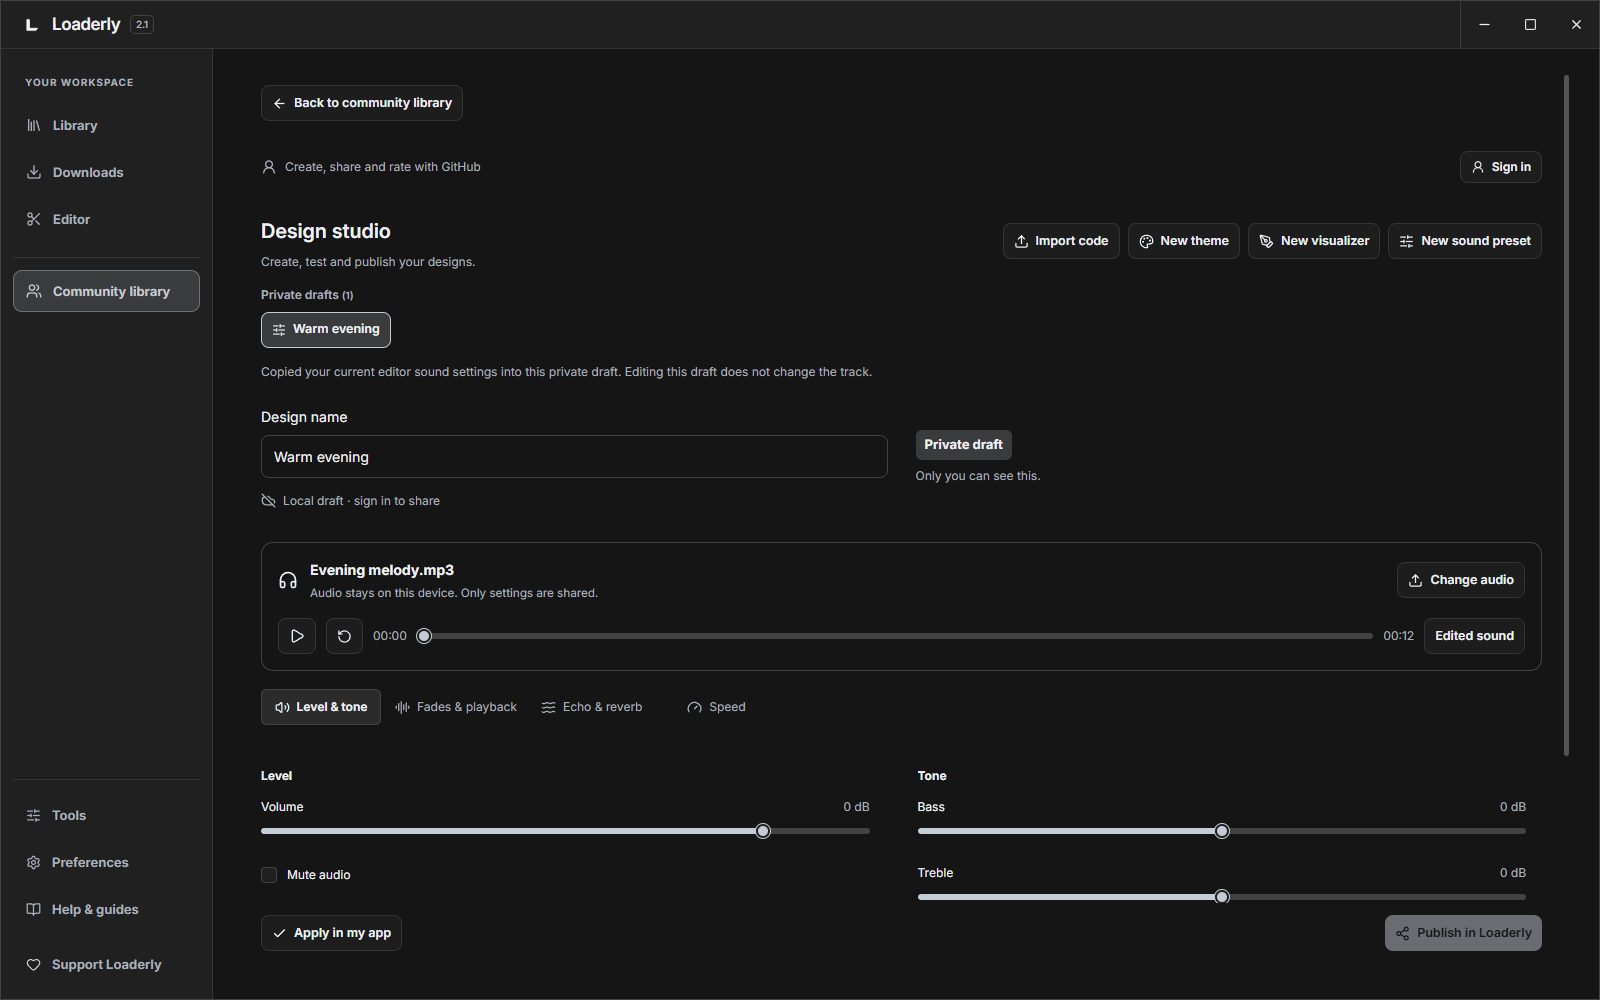This screenshot has width=1600, height=1000.
Task: Click the 2.1 version badge
Action: [x=142, y=25]
